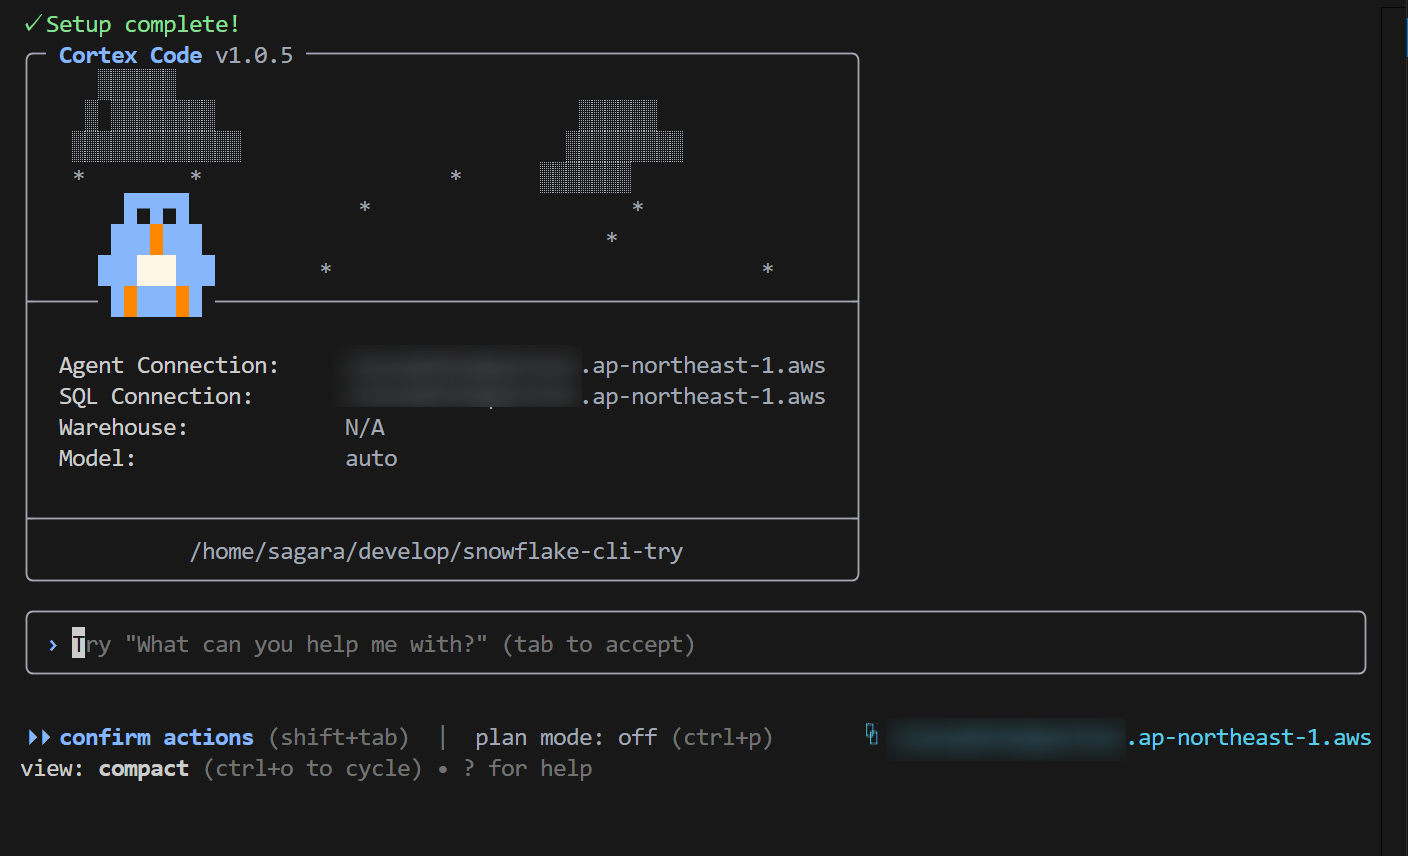Click the version number v1.0.5
The width and height of the screenshot is (1408, 856).
(255, 55)
